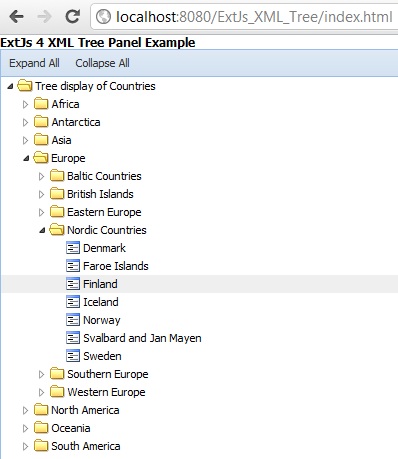
Task: Click the Nordic Countries open folder icon
Action: point(57,230)
